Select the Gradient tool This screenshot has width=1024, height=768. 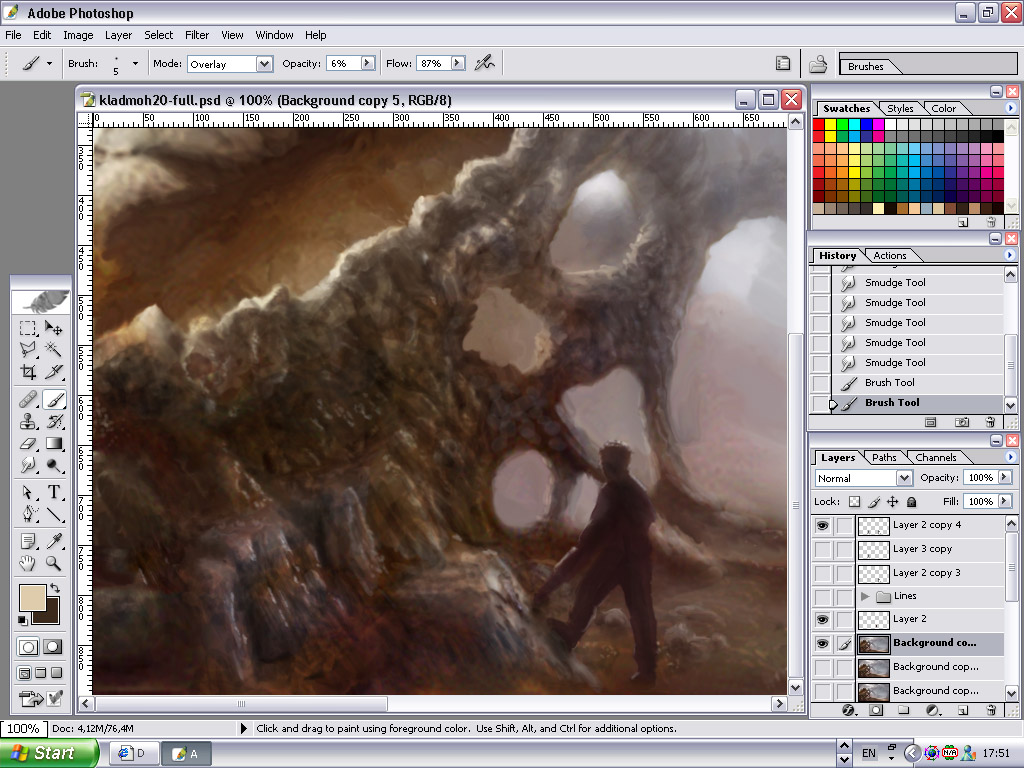[54, 444]
